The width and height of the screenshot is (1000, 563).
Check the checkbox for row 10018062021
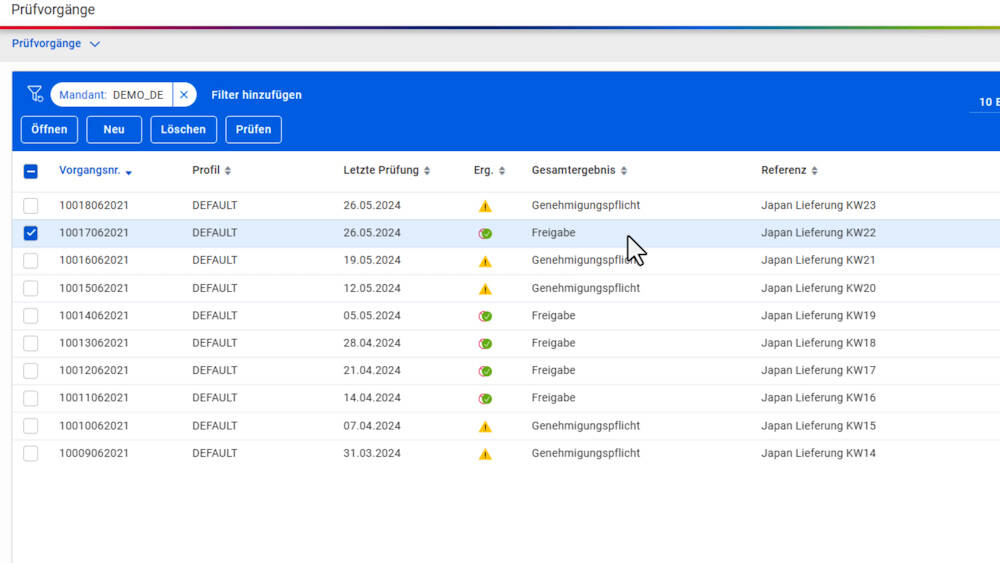pos(31,206)
